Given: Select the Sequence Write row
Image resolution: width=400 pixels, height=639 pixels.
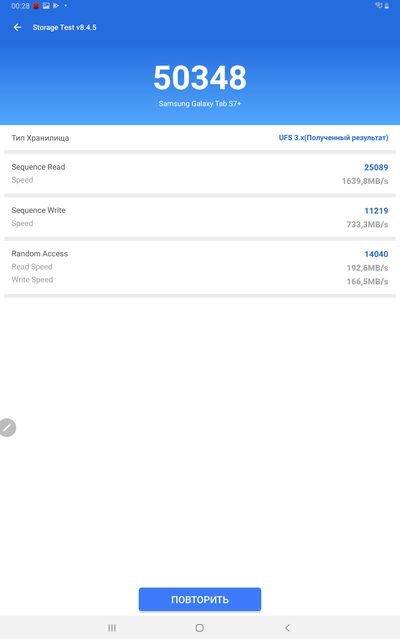Looking at the screenshot, I should click(200, 217).
